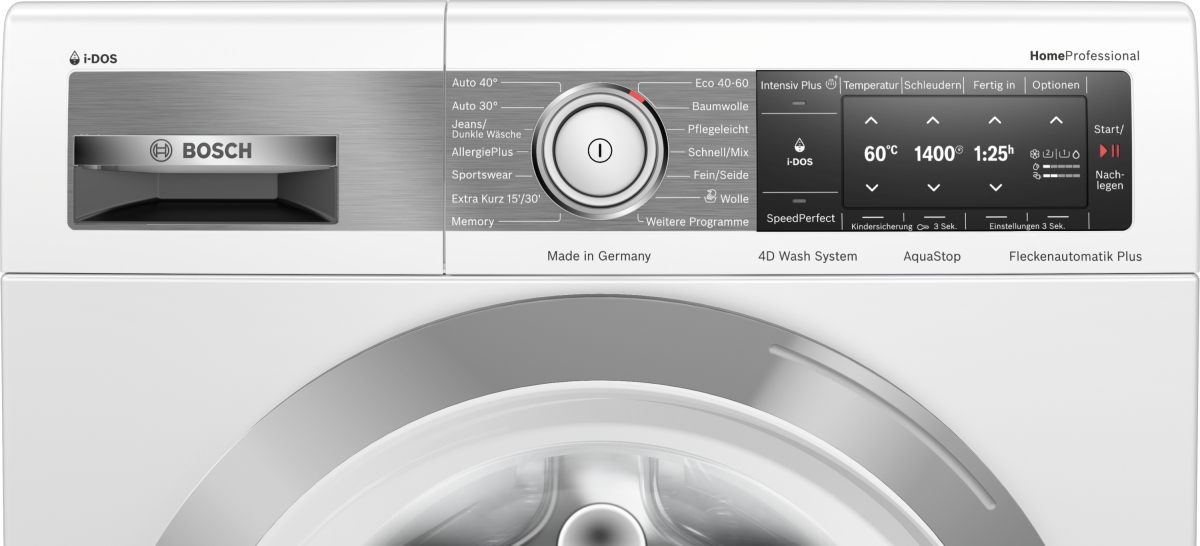Raise spin speed with the arrow above 1400
Image resolution: width=1200 pixels, height=546 pixels.
(x=933, y=121)
